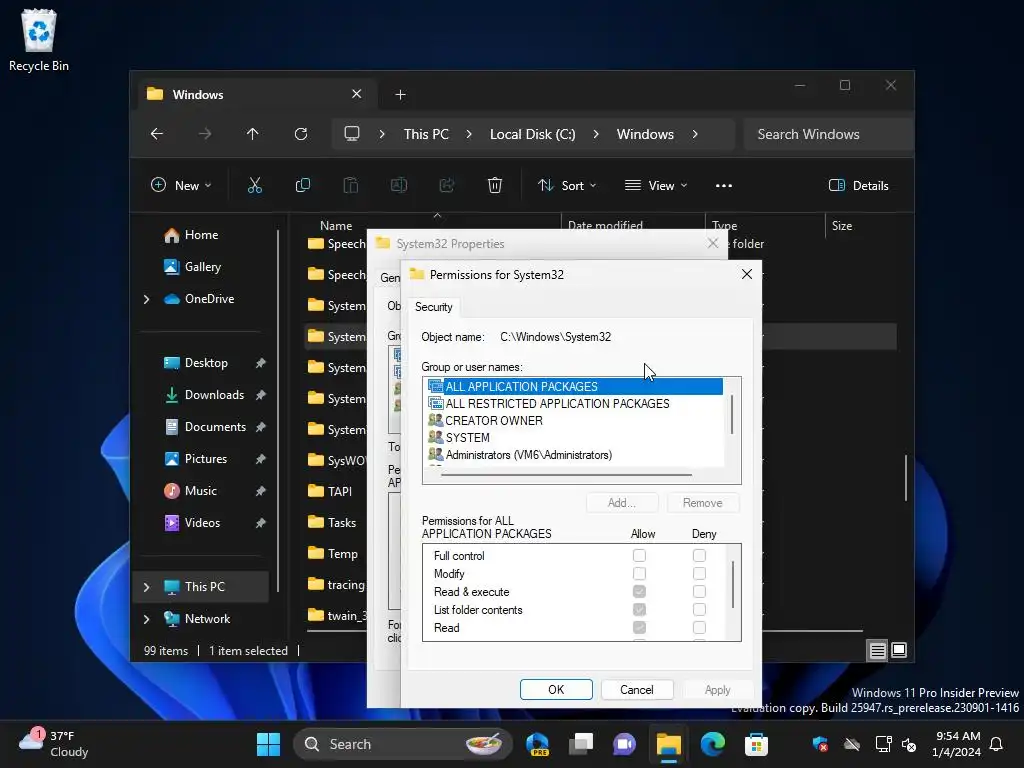1024x768 pixels.
Task: Switch to details list view icon in status bar
Action: click(877, 650)
